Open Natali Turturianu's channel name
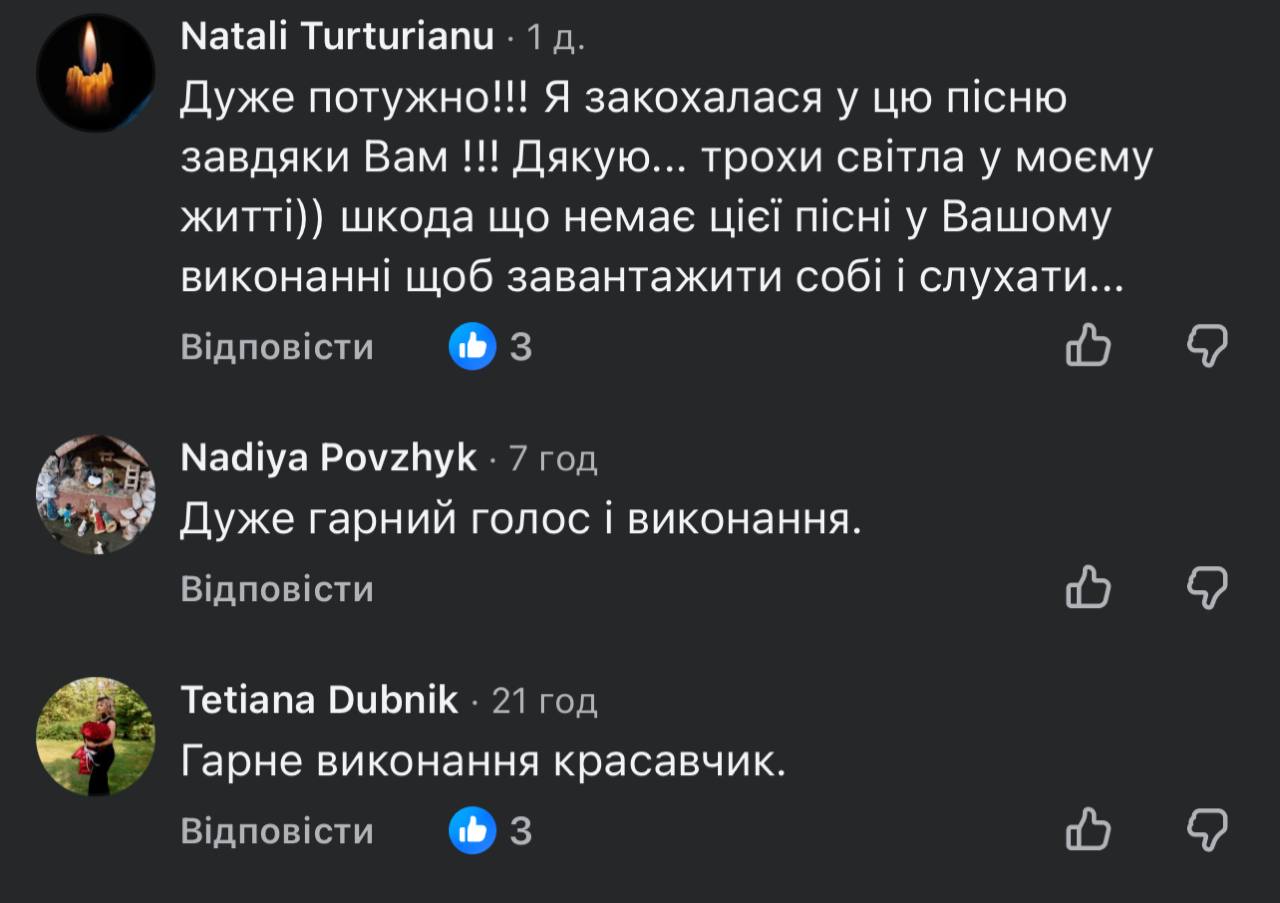1280x903 pixels. (338, 37)
